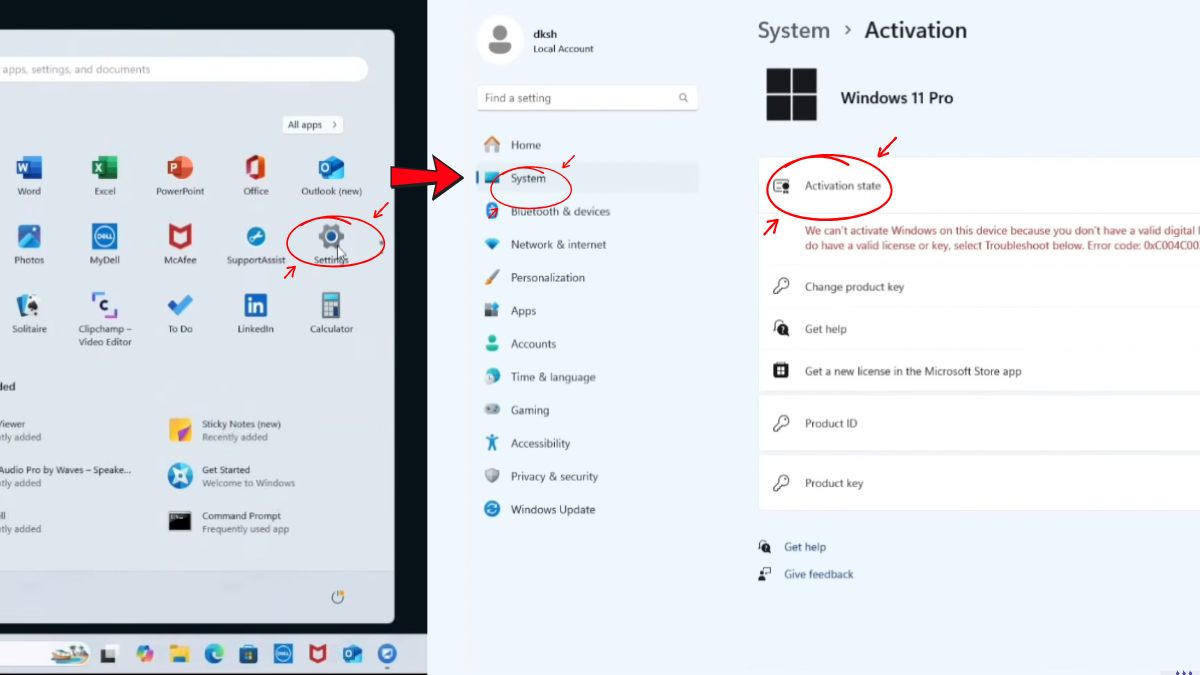This screenshot has width=1200, height=675.
Task: Open Accessibility settings category
Action: (587, 443)
